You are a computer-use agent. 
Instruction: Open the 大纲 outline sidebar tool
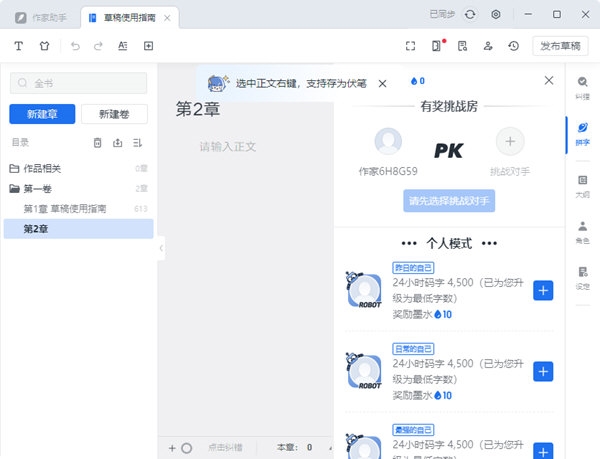click(582, 186)
